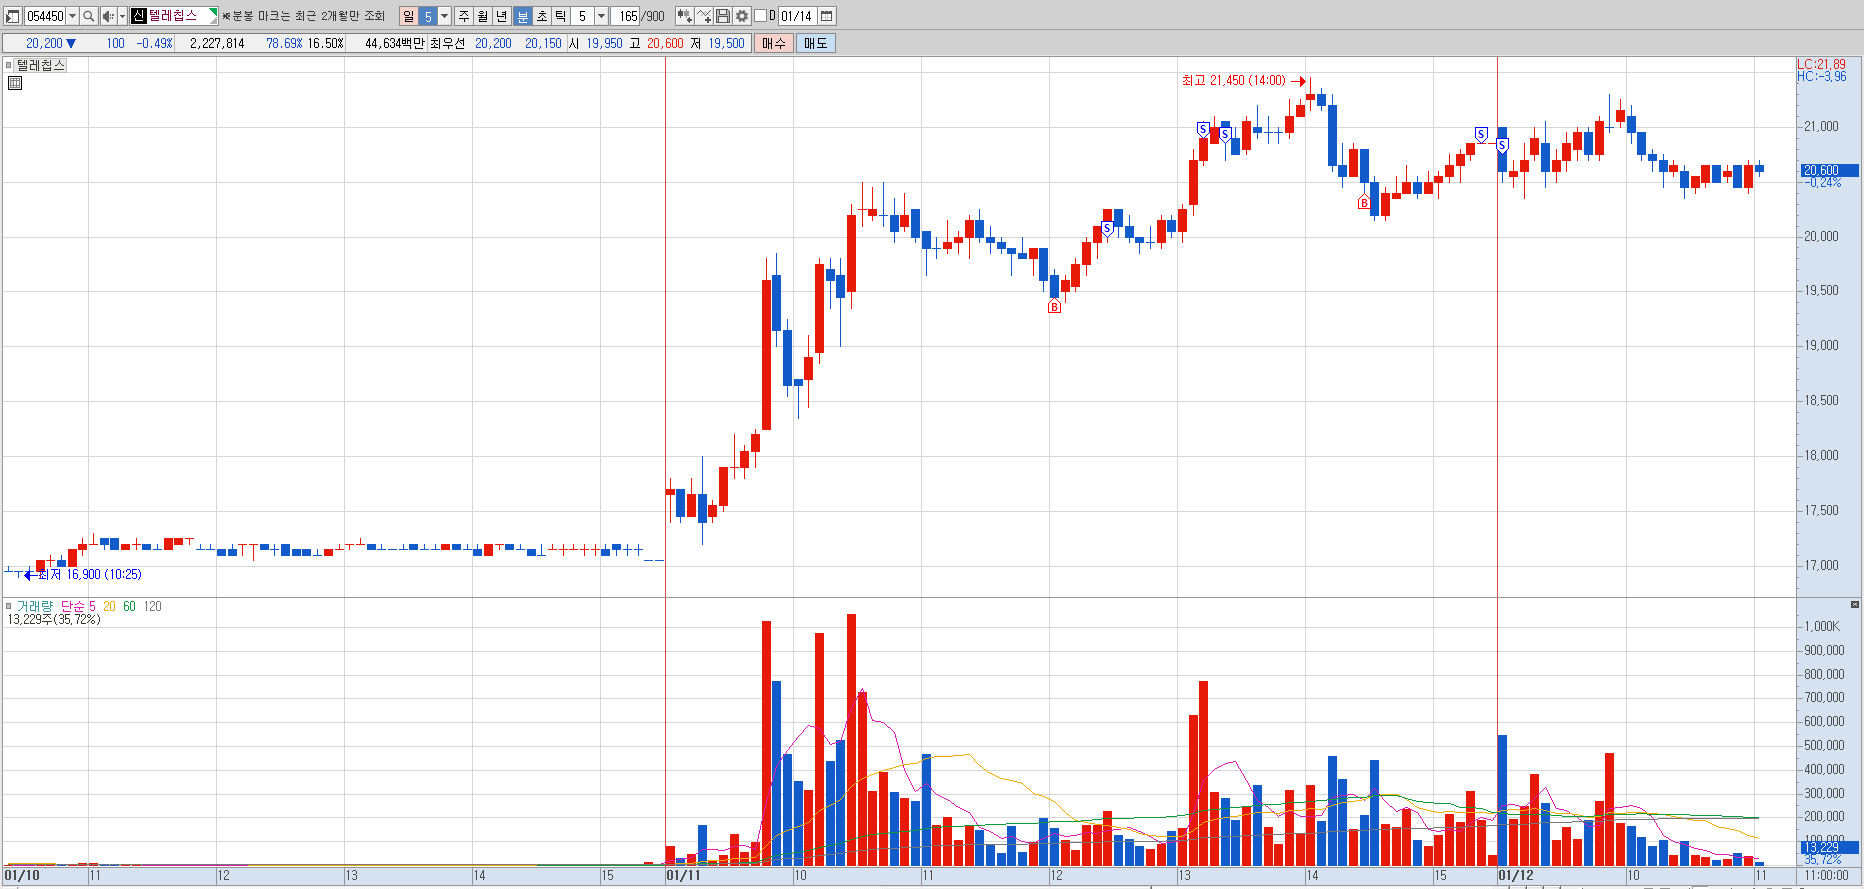Click the blue 5 day-count button
The width and height of the screenshot is (1864, 889).
[x=428, y=16]
